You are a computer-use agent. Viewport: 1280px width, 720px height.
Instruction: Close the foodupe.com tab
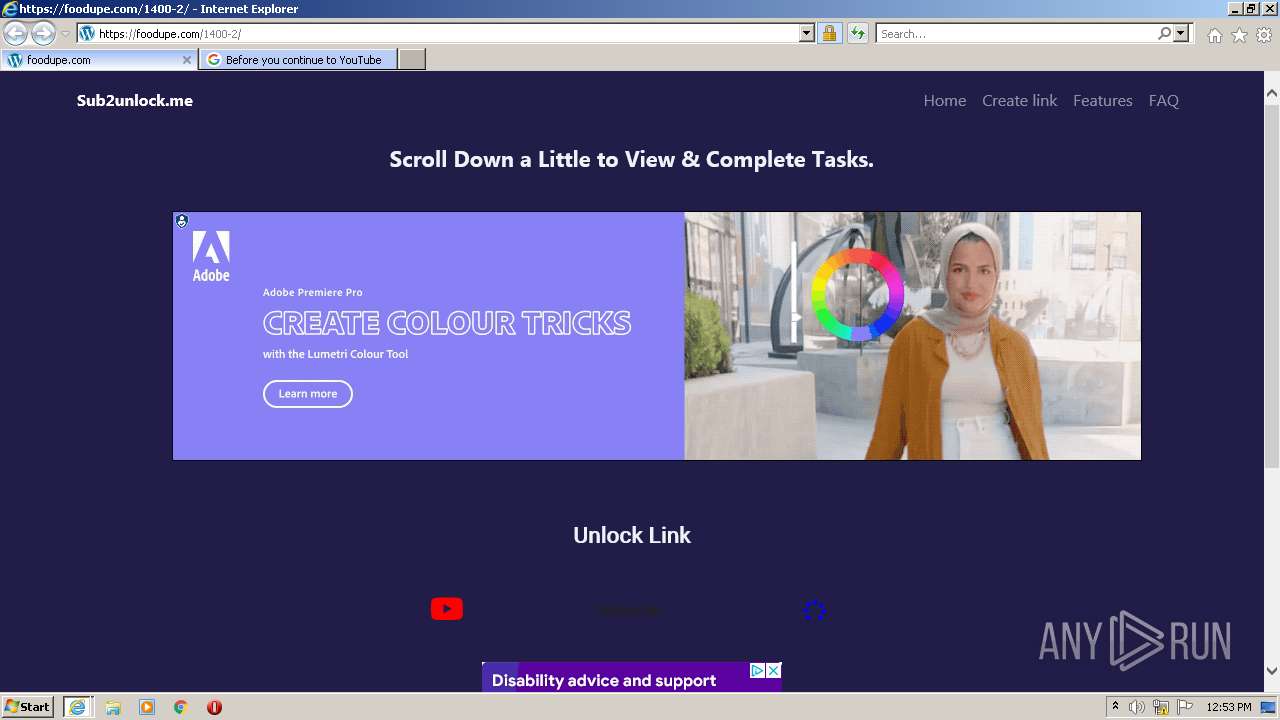click(186, 60)
